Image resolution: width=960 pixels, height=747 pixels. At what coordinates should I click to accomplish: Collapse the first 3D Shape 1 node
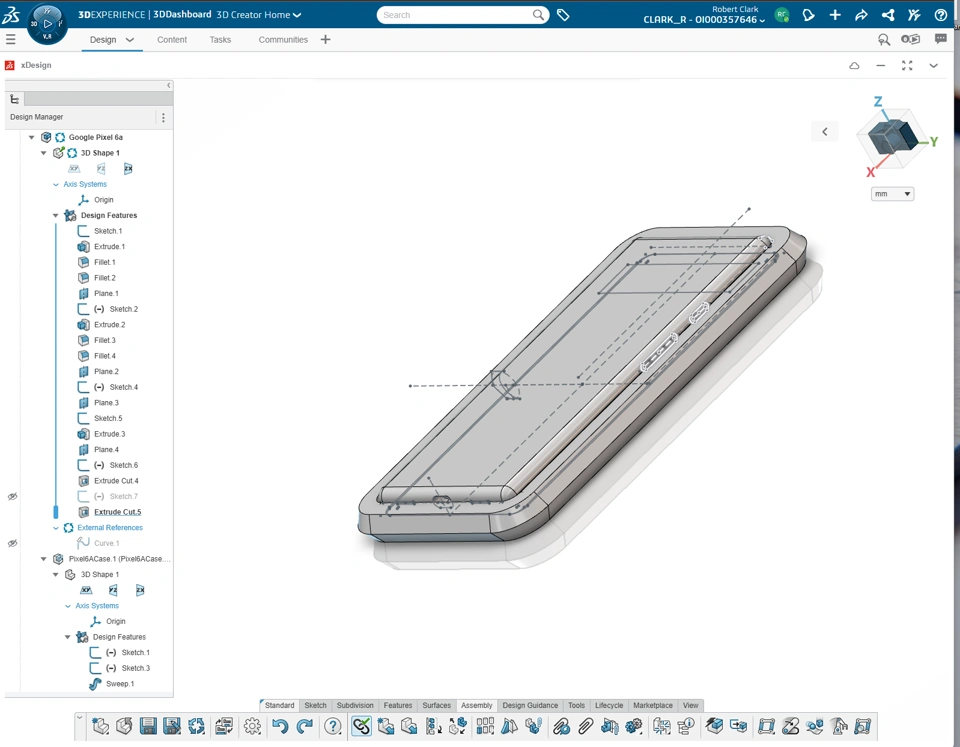43,153
